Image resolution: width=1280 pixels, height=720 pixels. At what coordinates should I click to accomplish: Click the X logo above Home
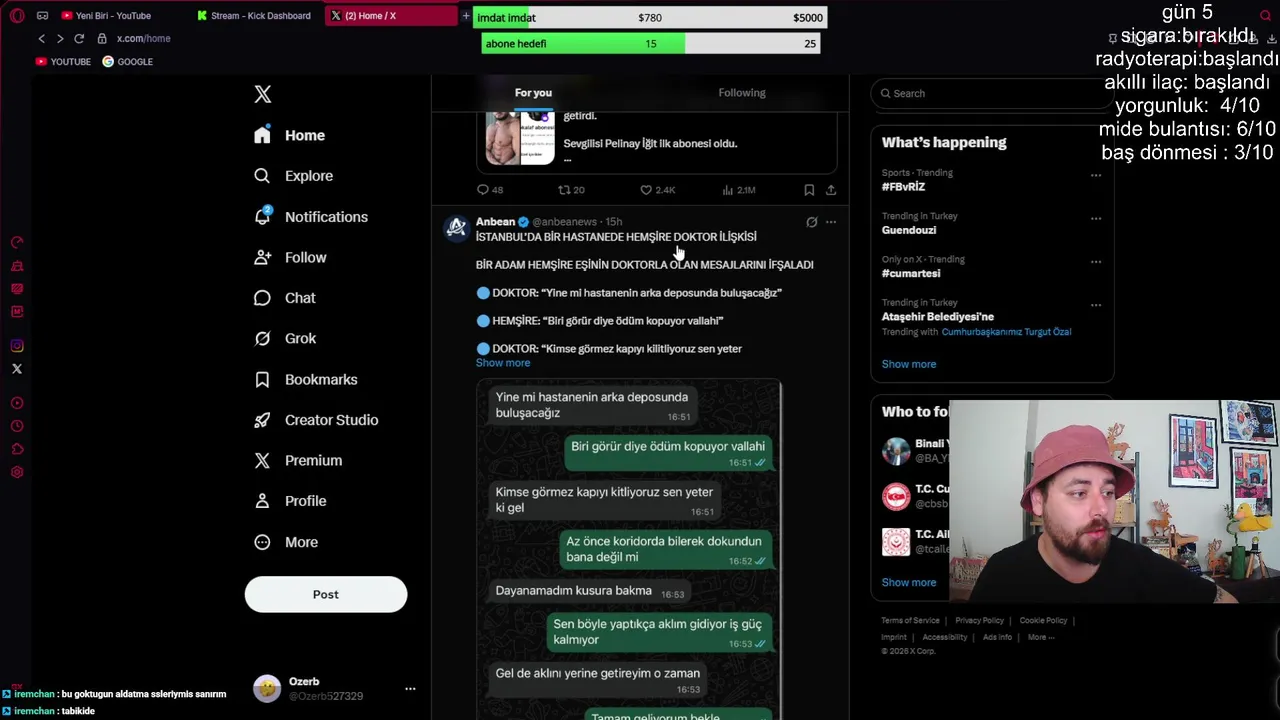262,94
